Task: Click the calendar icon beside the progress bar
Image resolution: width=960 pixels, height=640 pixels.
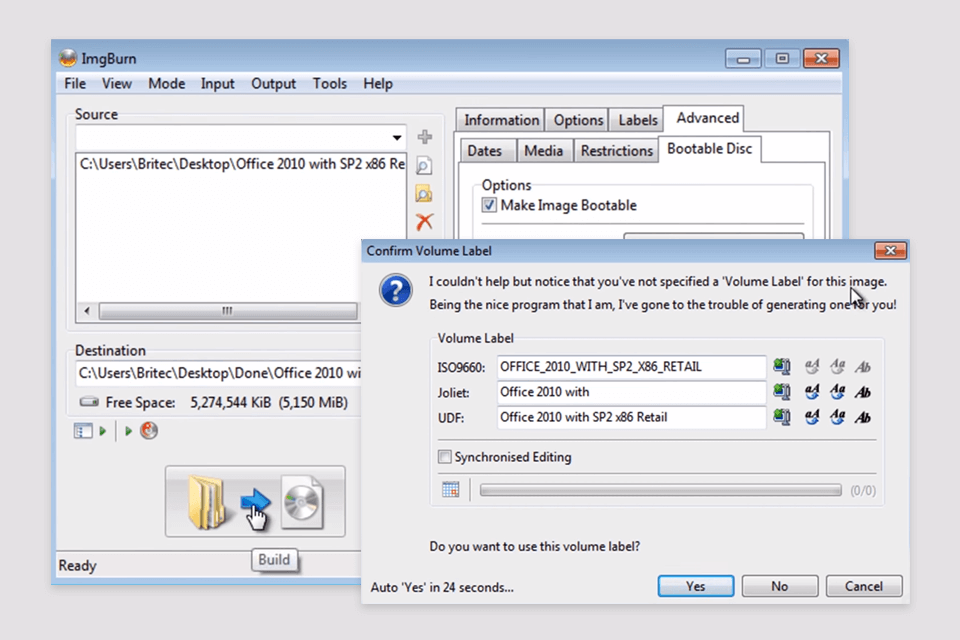Action: (450, 490)
